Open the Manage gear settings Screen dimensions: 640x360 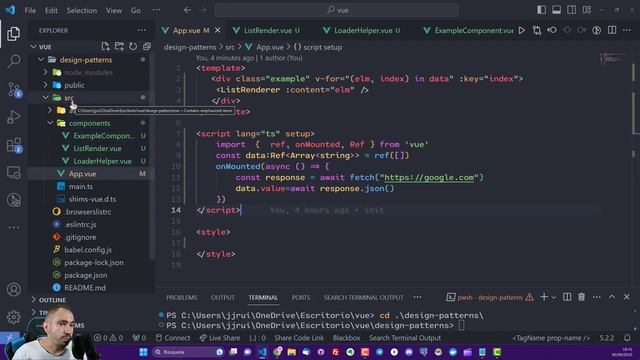(13, 317)
